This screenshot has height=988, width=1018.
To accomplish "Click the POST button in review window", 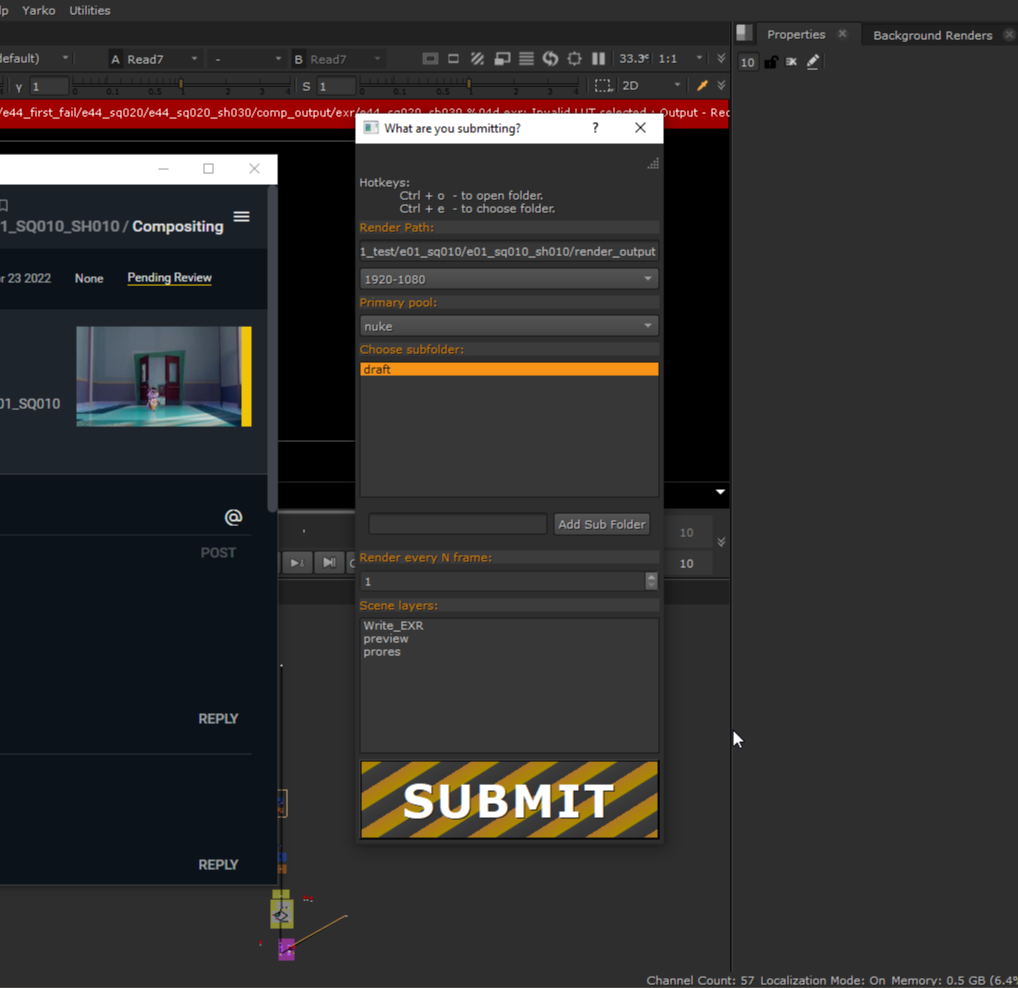I will click(218, 552).
